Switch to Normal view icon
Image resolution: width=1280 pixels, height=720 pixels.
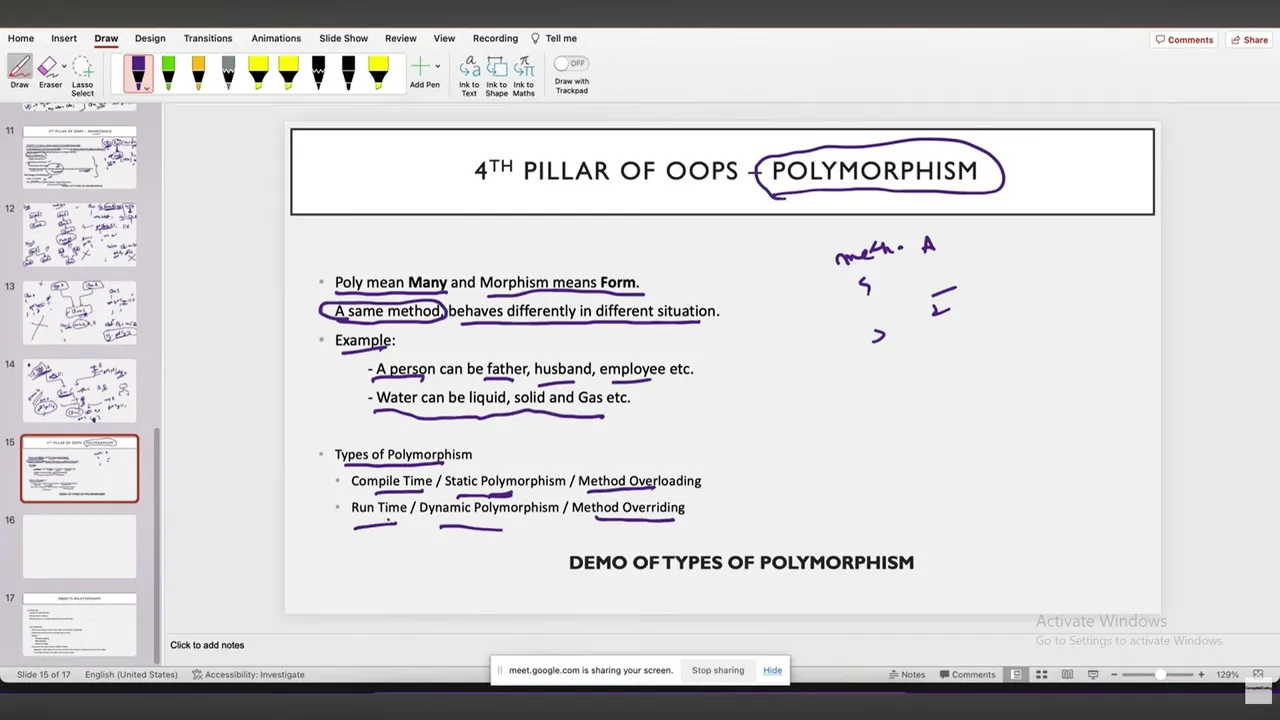pyautogui.click(x=1016, y=674)
